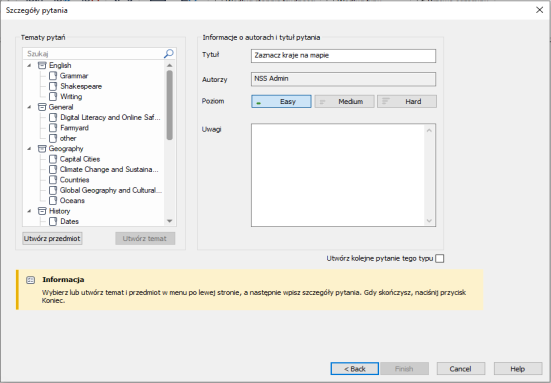Select the Oceans topic
The width and height of the screenshot is (551, 383).
pyautogui.click(x=72, y=201)
